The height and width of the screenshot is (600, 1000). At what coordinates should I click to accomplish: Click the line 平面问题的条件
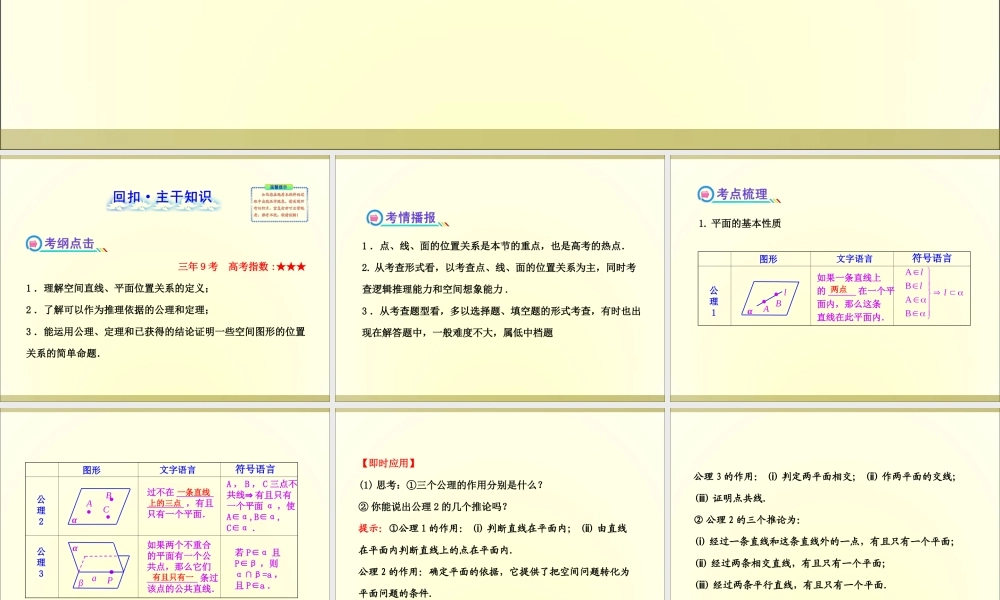(x=395, y=593)
